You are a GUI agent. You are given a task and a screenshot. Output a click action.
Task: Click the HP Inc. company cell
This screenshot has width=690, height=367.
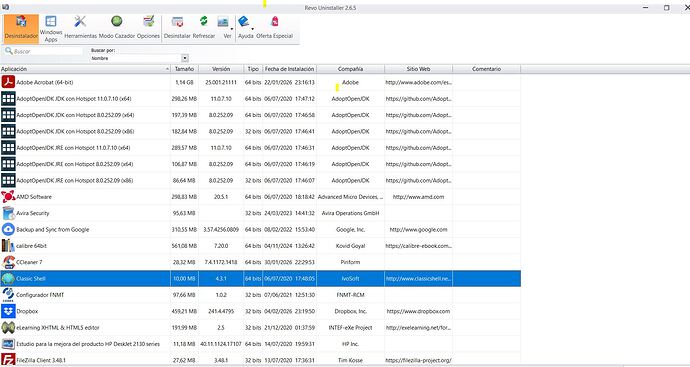[x=350, y=344]
